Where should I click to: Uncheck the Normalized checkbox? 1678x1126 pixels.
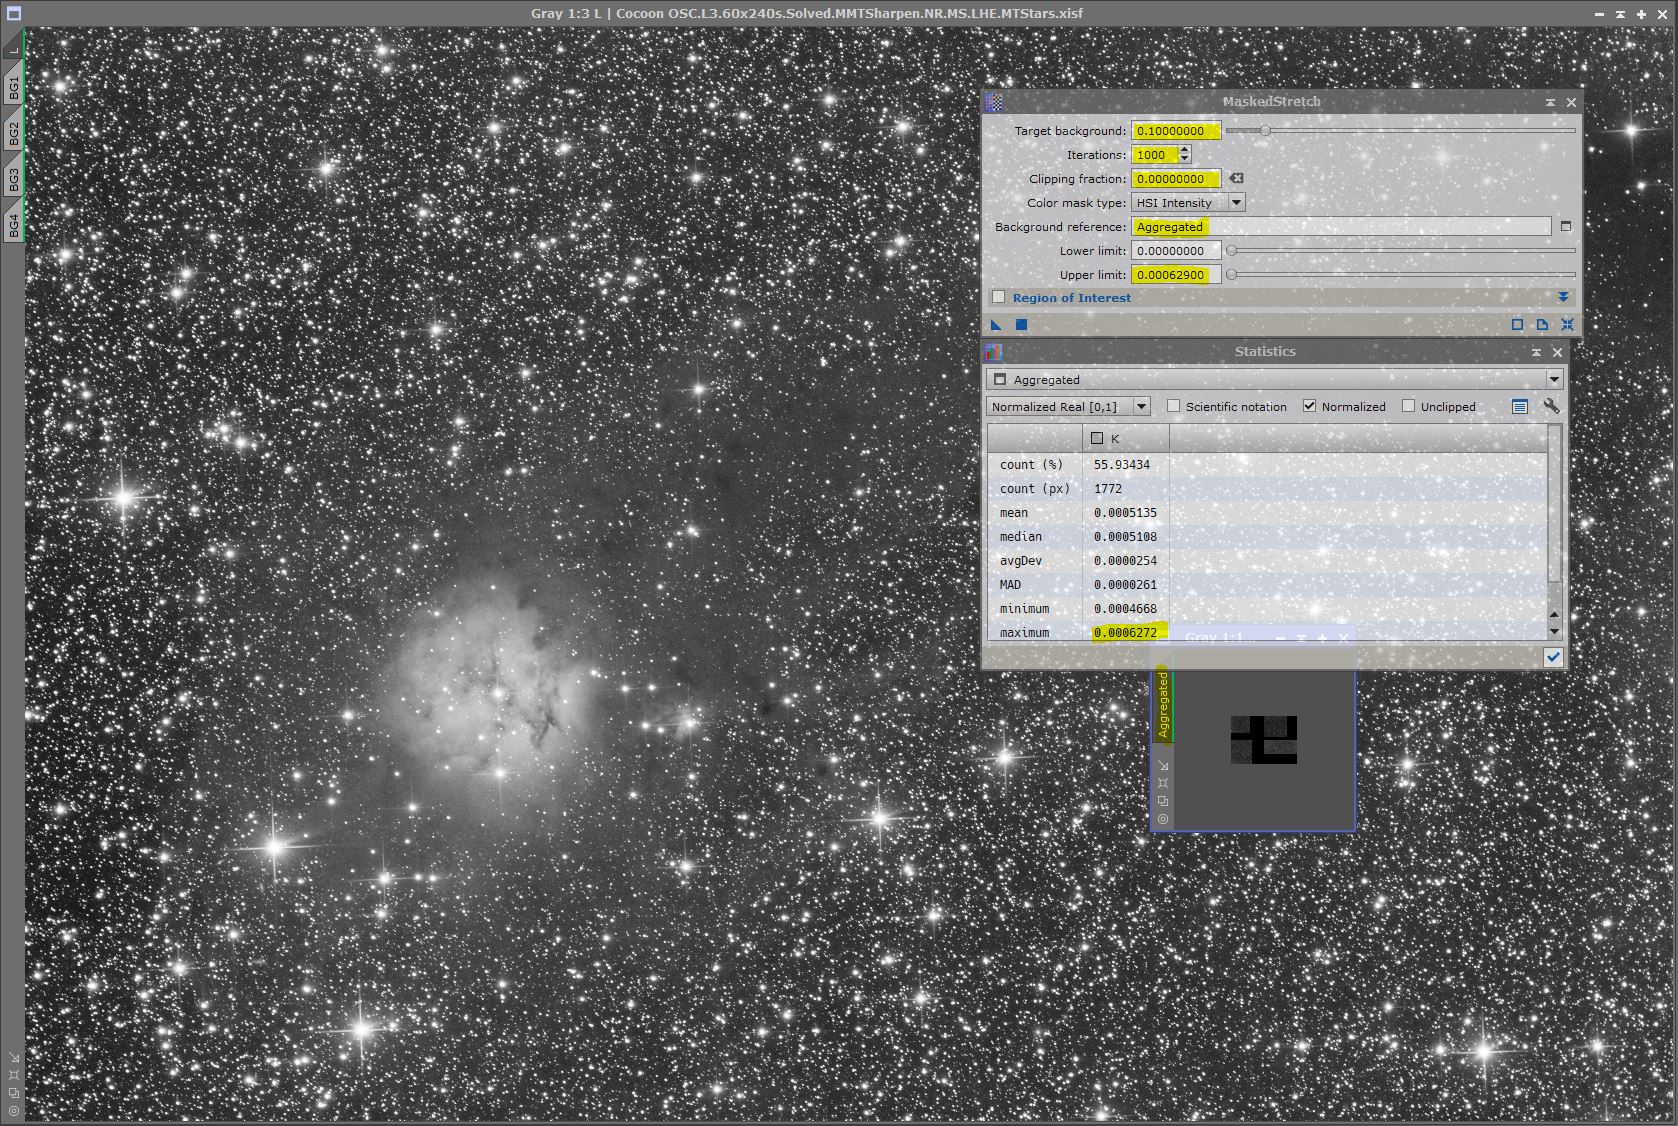(x=1309, y=406)
